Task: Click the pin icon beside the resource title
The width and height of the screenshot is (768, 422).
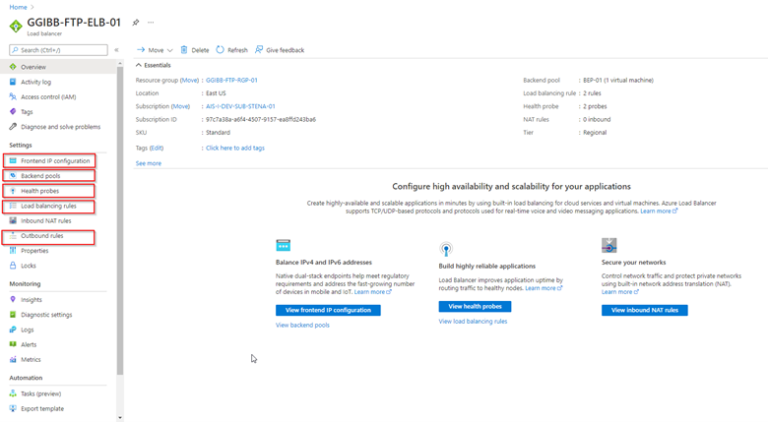Action: pos(136,22)
